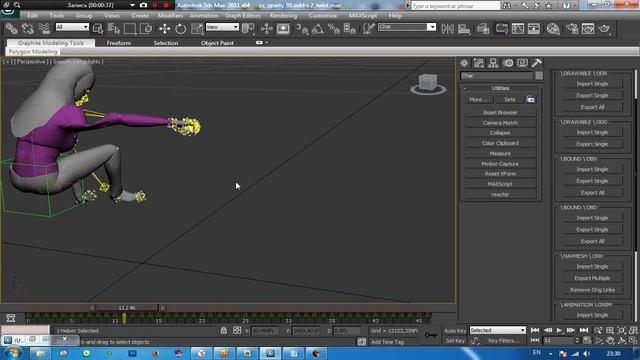Toggle Angle Snap
This screenshot has height=360, width=640.
pos(318,29)
